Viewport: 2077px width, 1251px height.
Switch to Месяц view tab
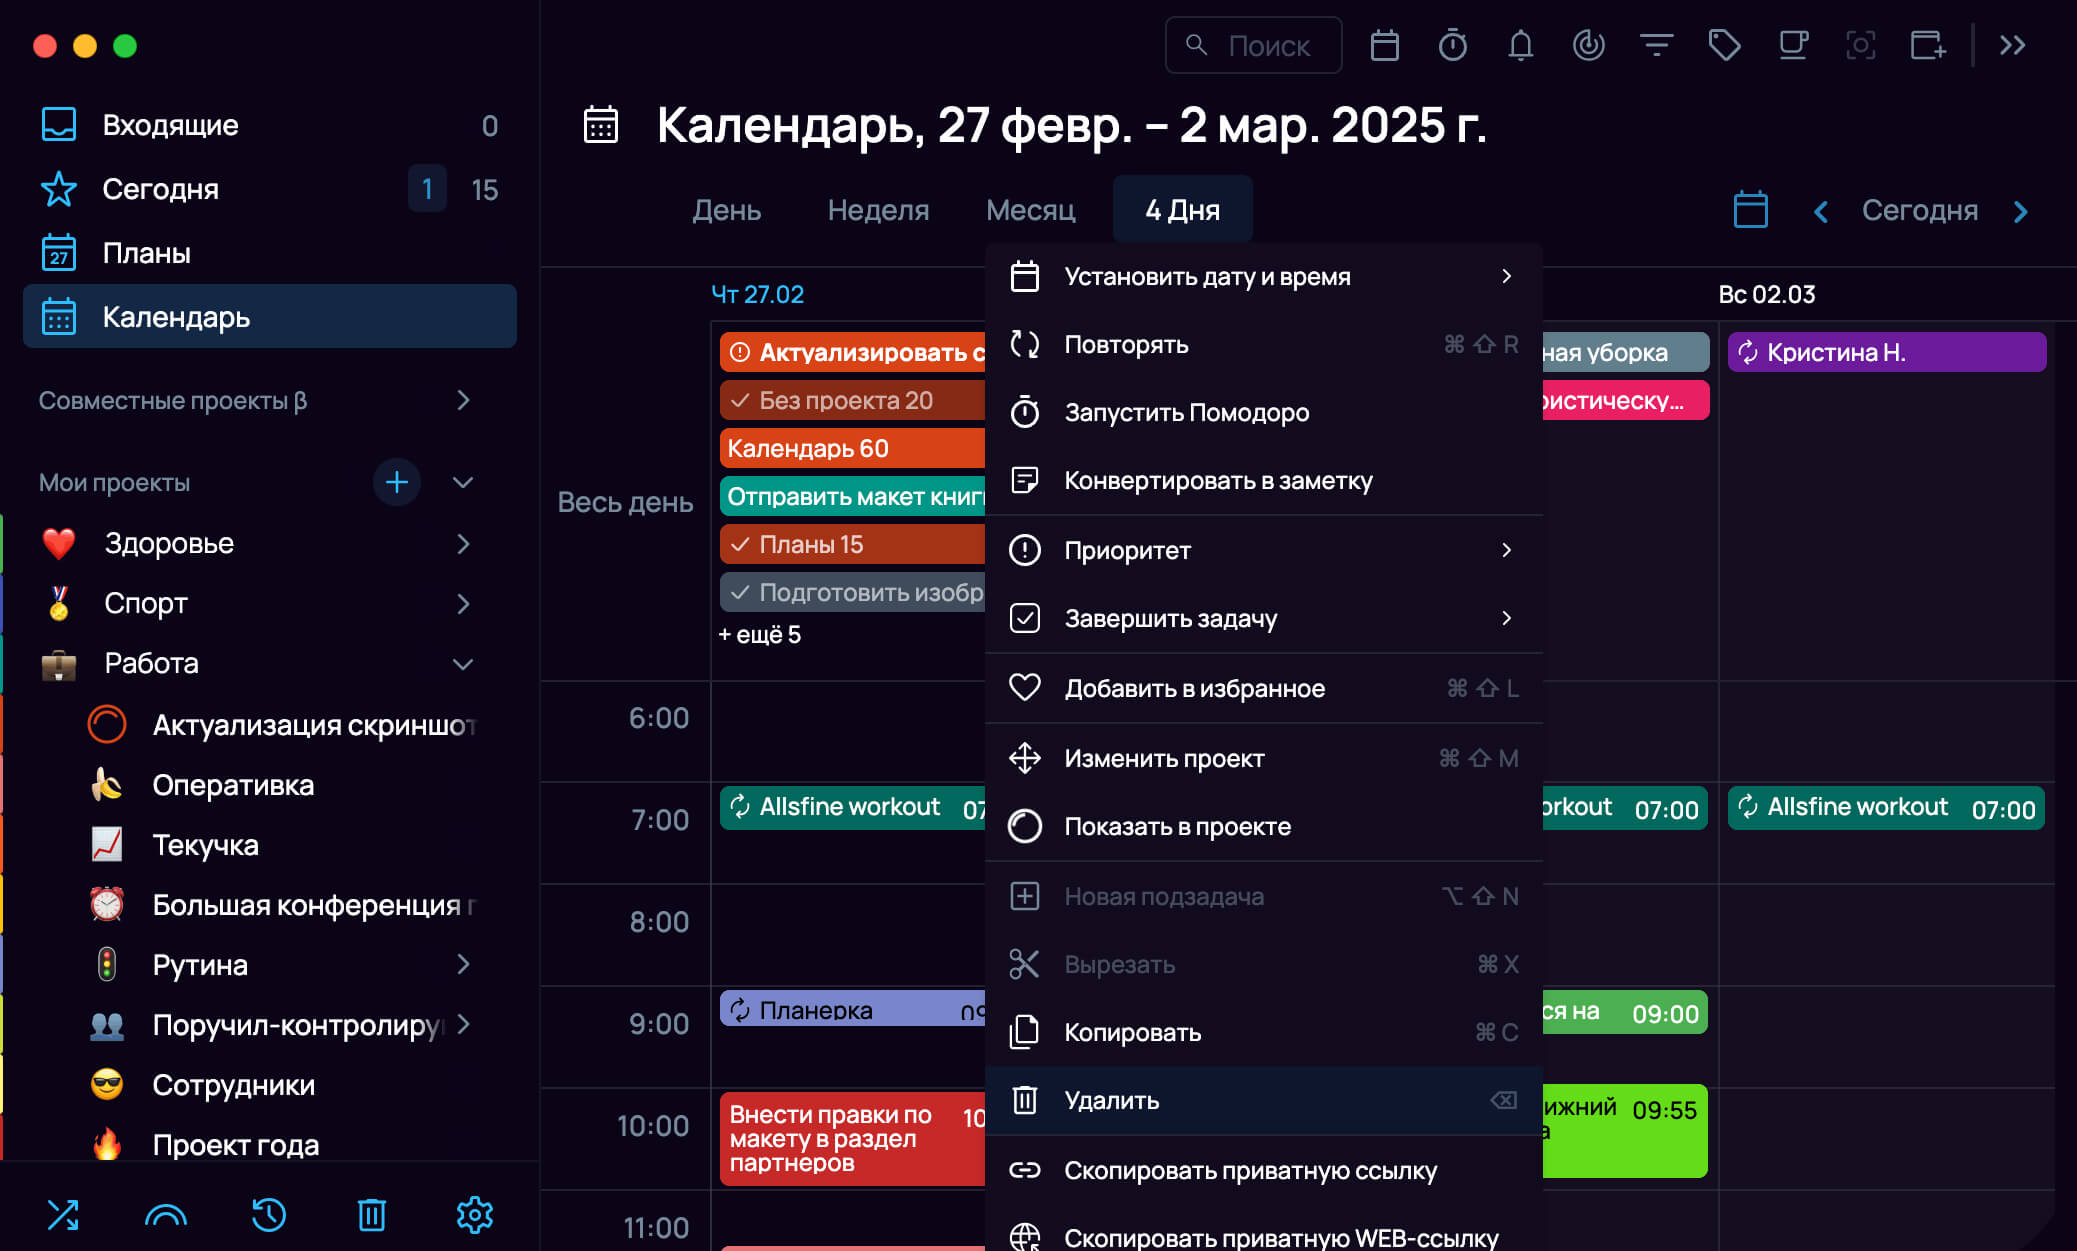coord(1030,210)
